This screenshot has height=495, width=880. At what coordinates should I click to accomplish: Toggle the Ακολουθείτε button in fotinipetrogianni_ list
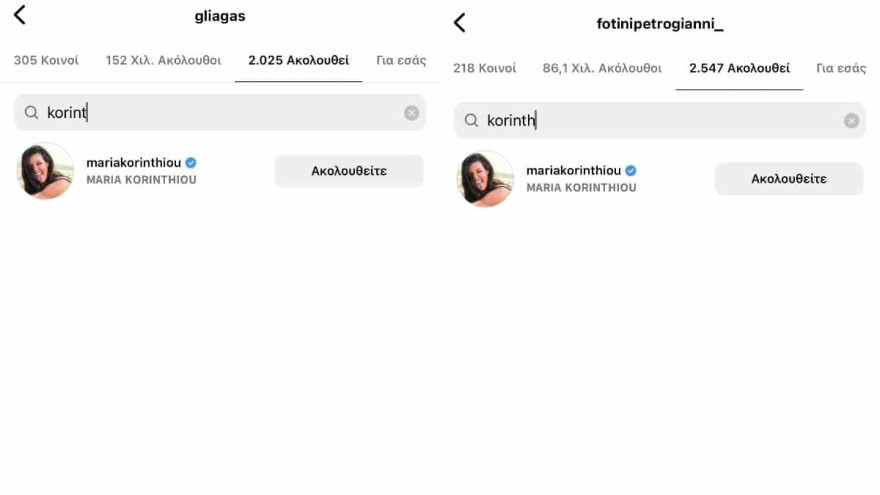tap(789, 179)
